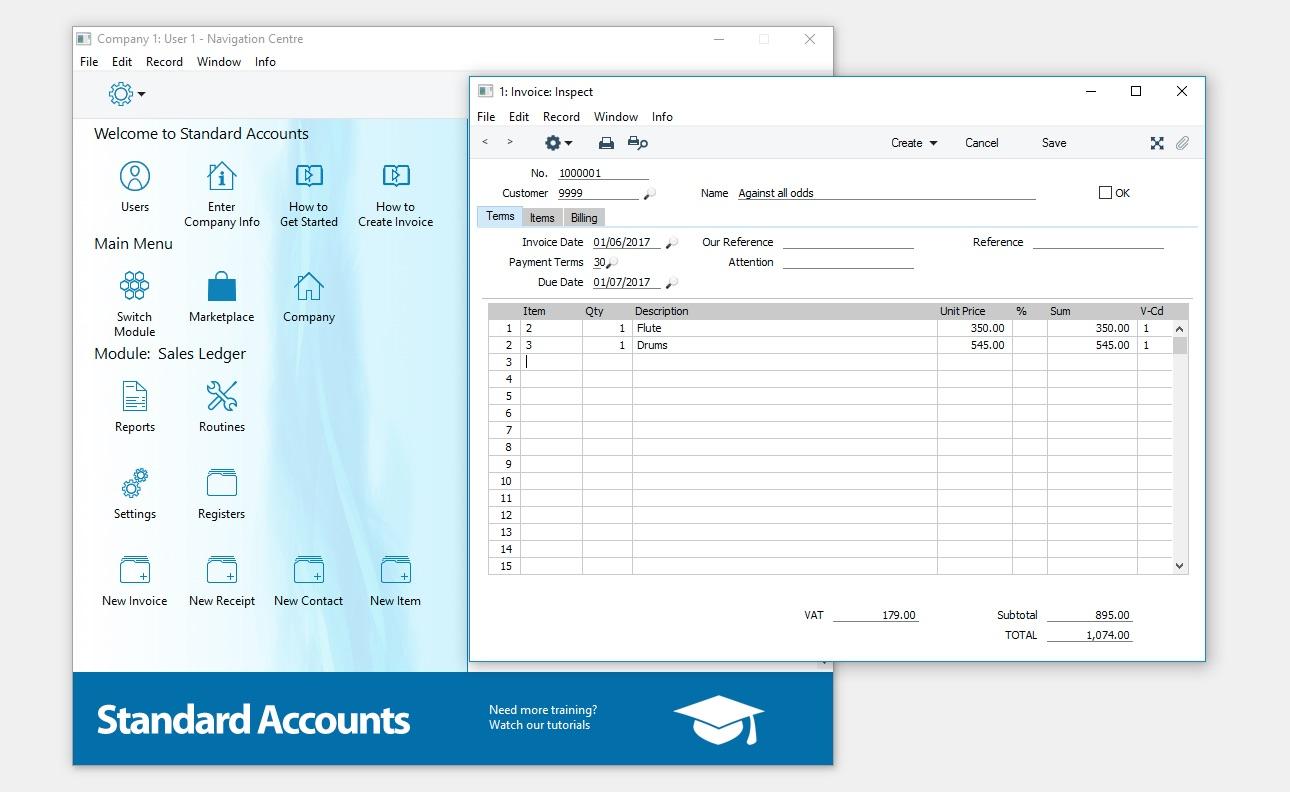Open the Edit menu in Navigation Centre
The width and height of the screenshot is (1290, 792).
point(122,62)
